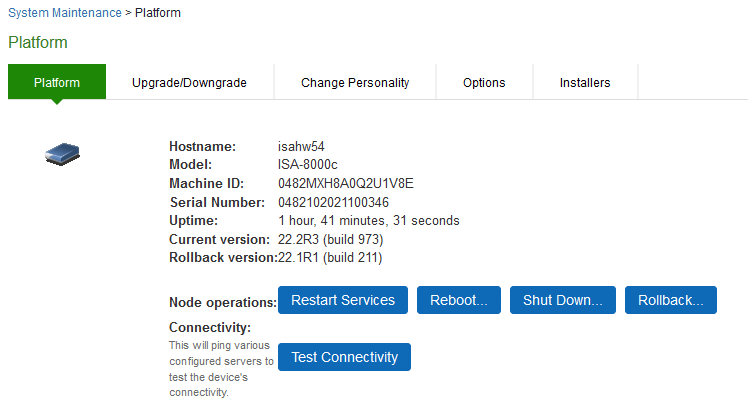Click the blue appliance device icon
Image resolution: width=748 pixels, height=407 pixels.
[62, 153]
